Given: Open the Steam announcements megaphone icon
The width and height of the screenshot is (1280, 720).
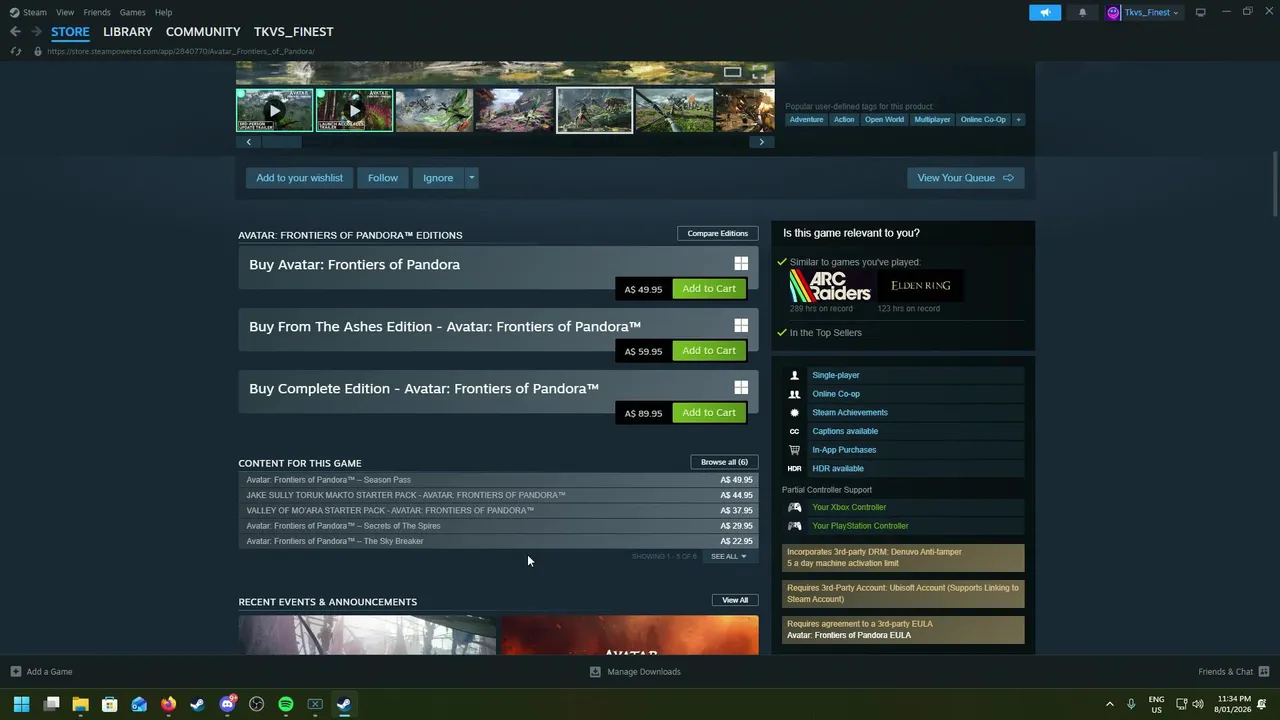Looking at the screenshot, I should tap(1045, 12).
